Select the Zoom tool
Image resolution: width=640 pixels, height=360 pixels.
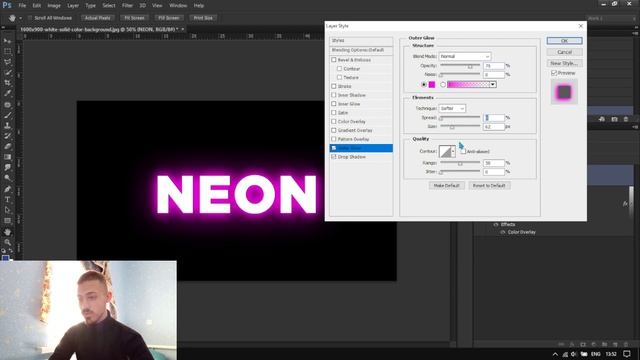point(7,242)
